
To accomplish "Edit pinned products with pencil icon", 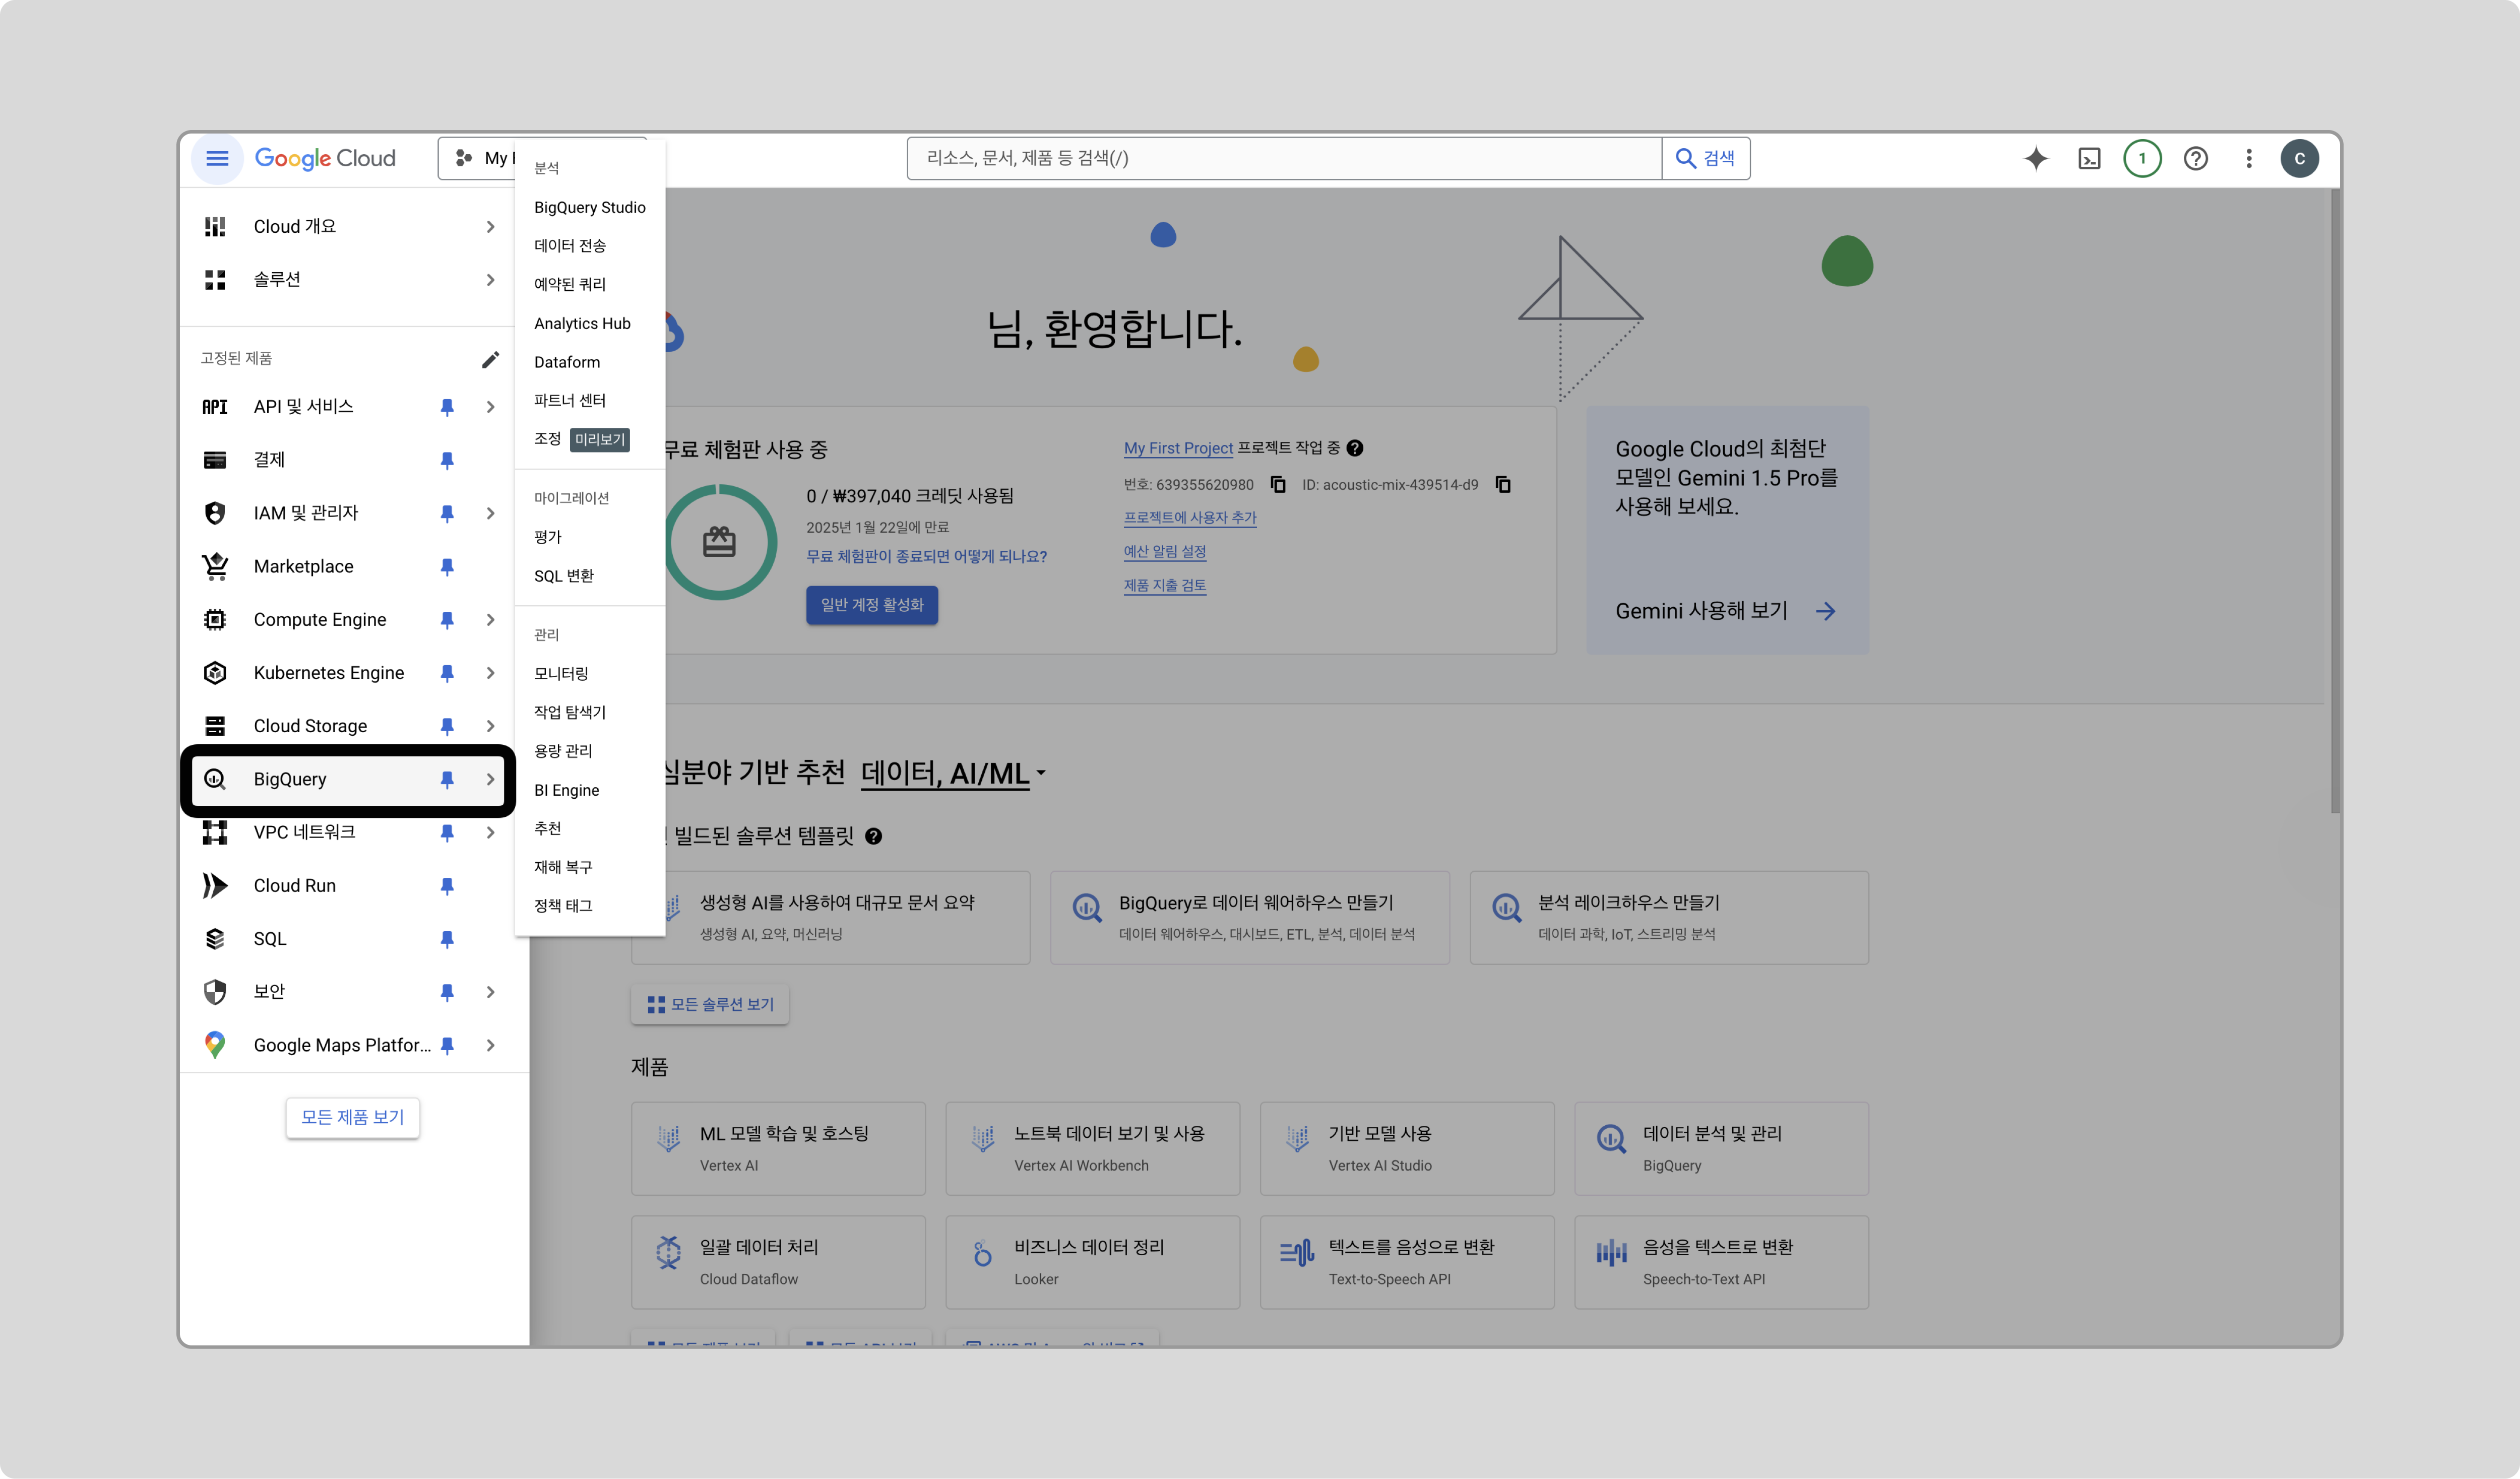I will point(490,359).
